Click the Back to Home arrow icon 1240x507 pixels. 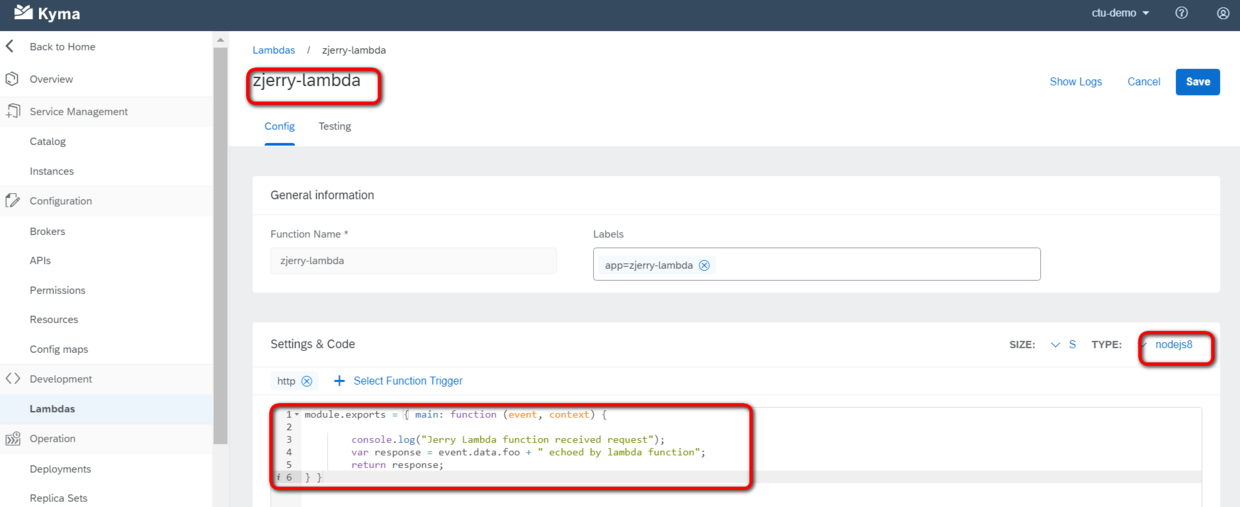(10, 47)
